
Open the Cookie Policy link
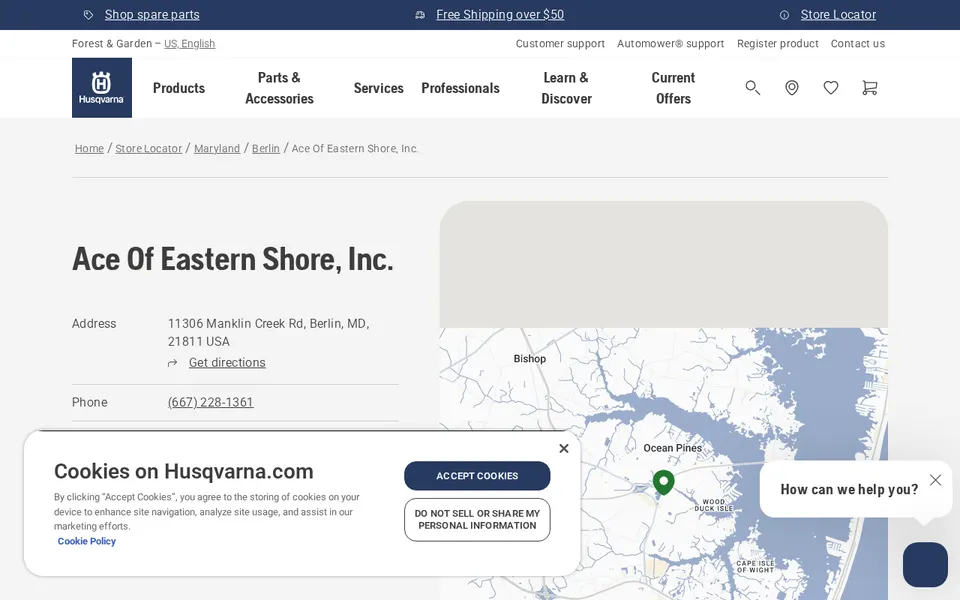(86, 541)
